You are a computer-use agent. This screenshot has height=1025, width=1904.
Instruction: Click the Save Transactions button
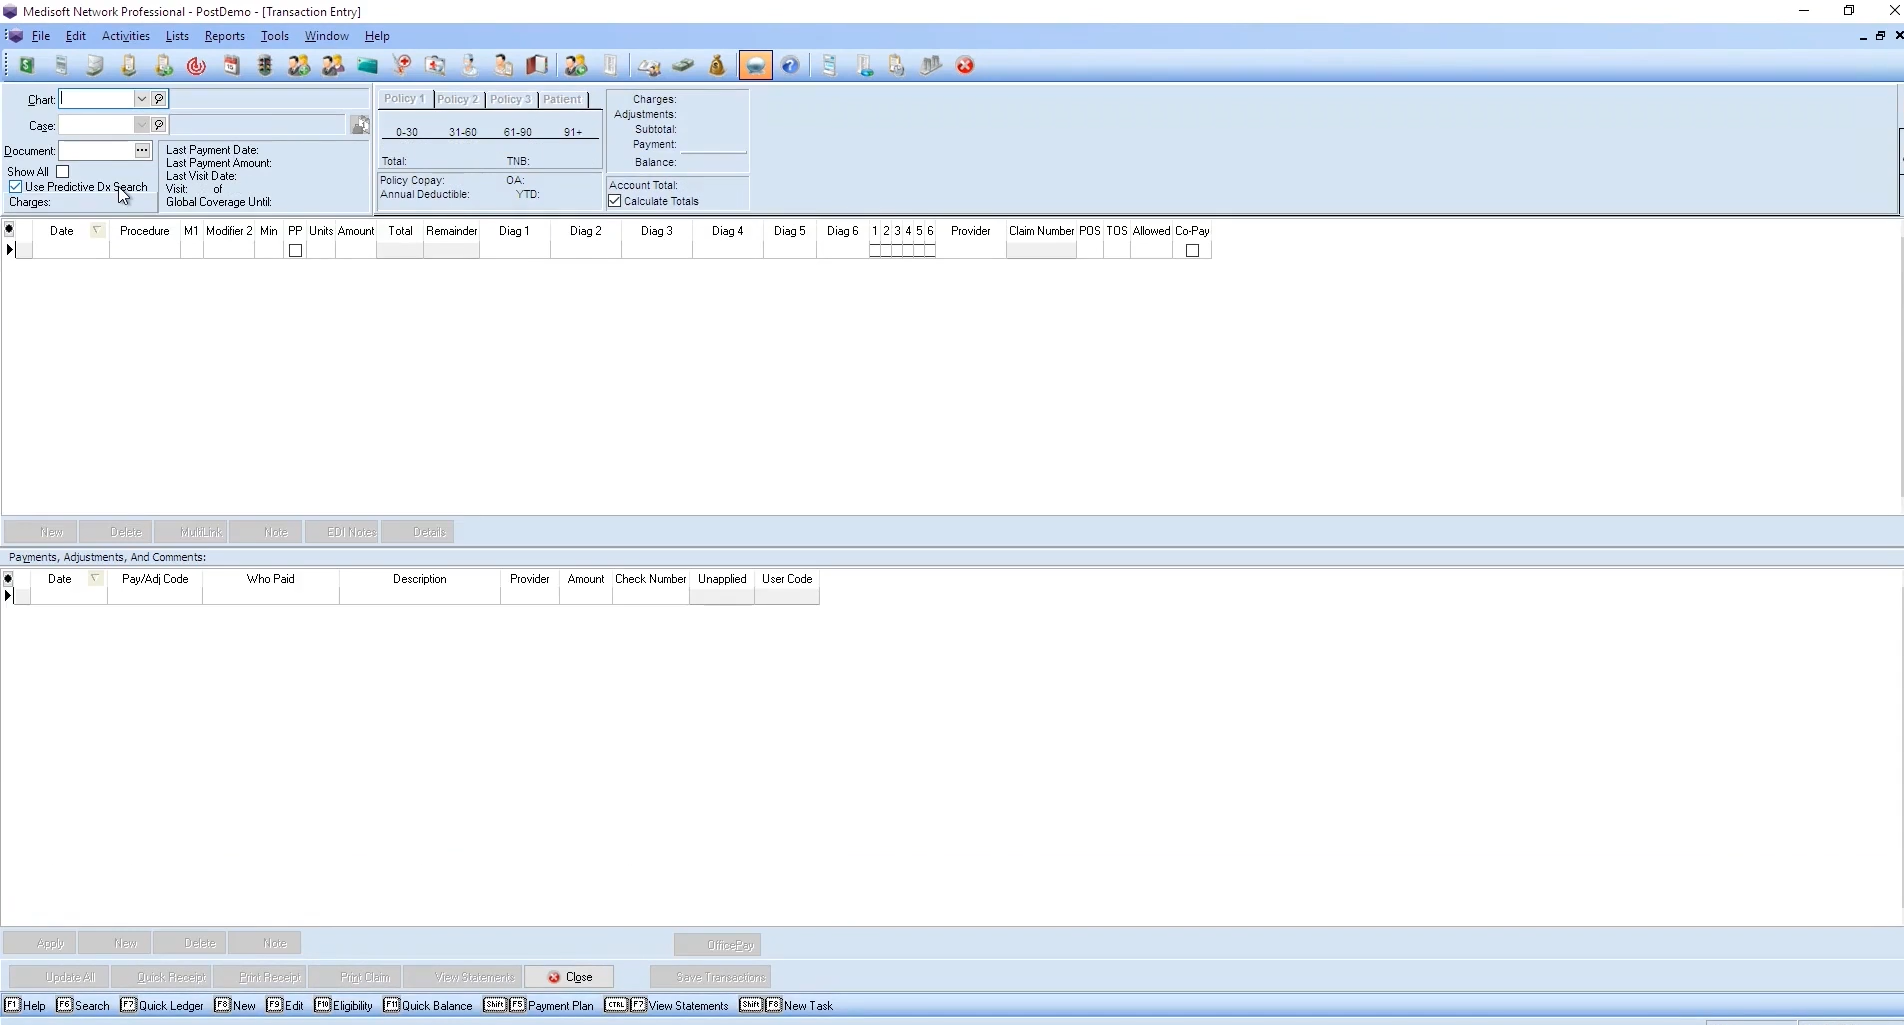click(x=711, y=977)
